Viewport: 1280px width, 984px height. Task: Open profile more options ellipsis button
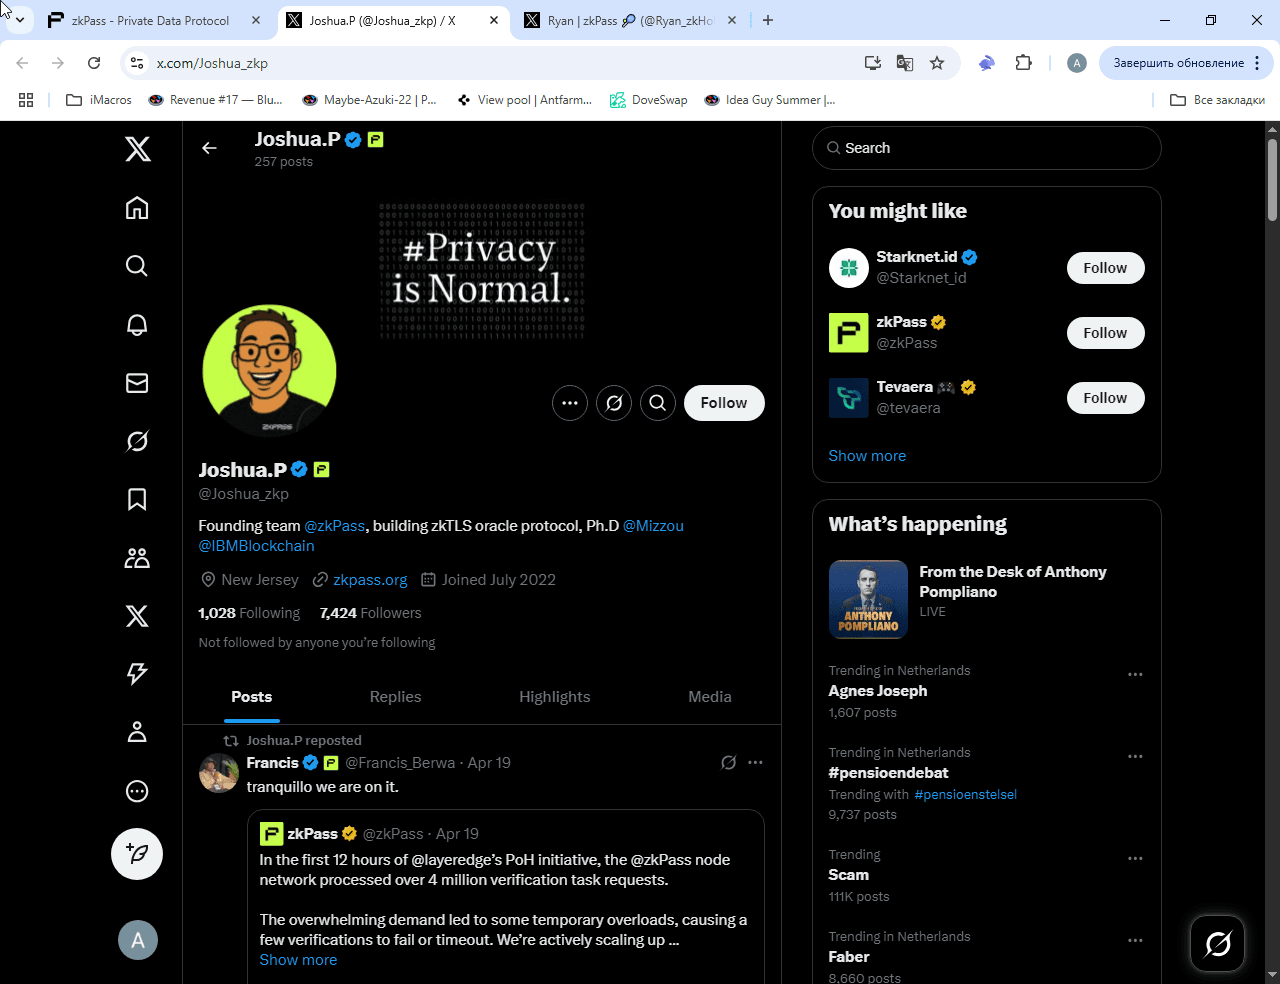pyautogui.click(x=570, y=403)
